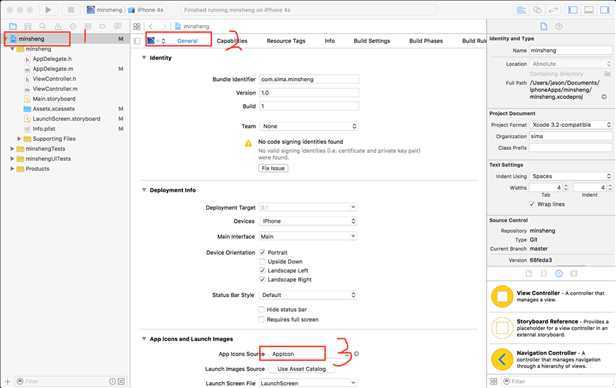Show the assistant editor
The height and width of the screenshot is (388, 616).
(x=537, y=10)
